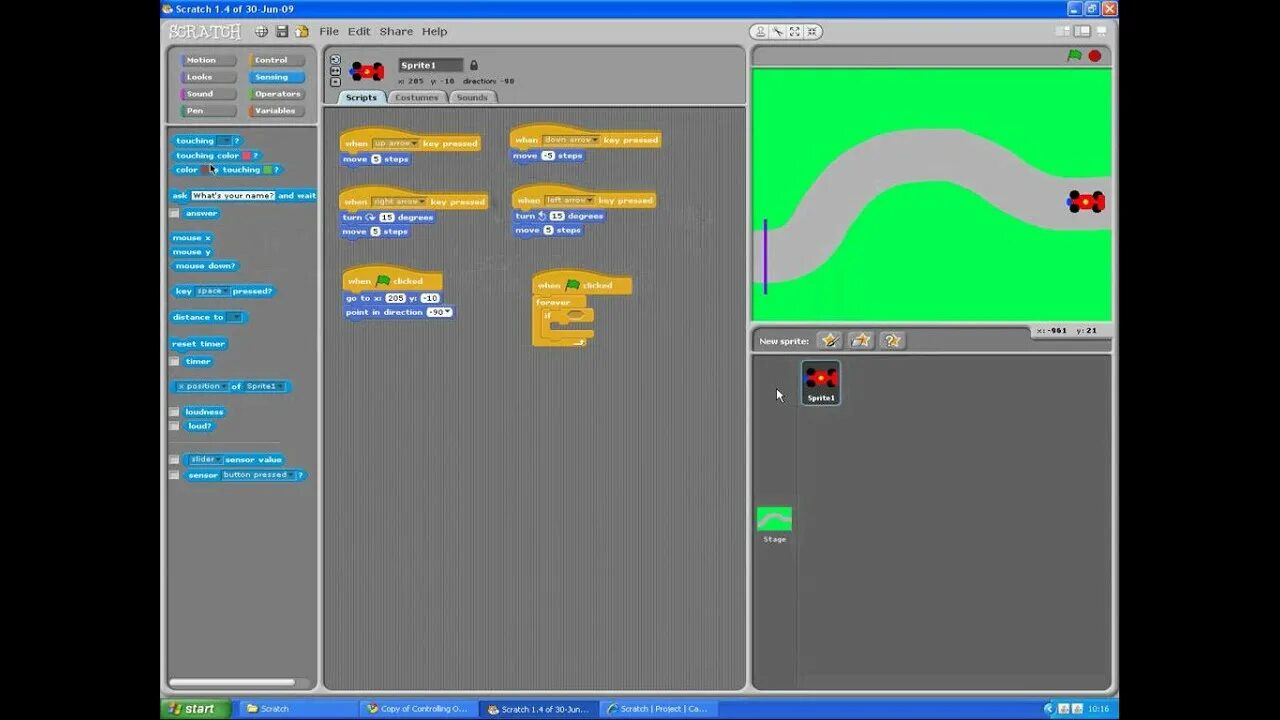Toggle the loudness reporter checkbox
1280x720 pixels.
point(174,412)
